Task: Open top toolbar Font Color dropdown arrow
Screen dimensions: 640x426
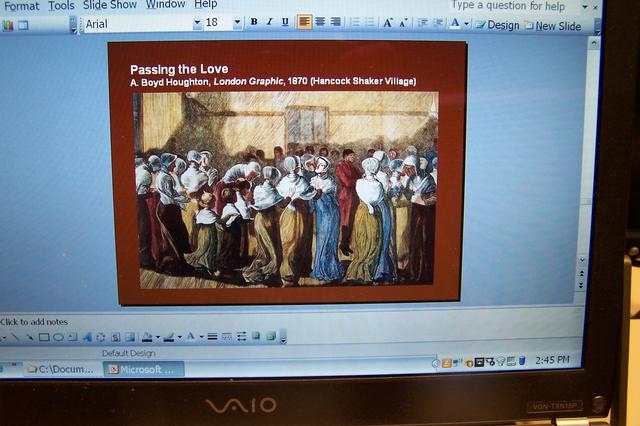Action: point(466,24)
